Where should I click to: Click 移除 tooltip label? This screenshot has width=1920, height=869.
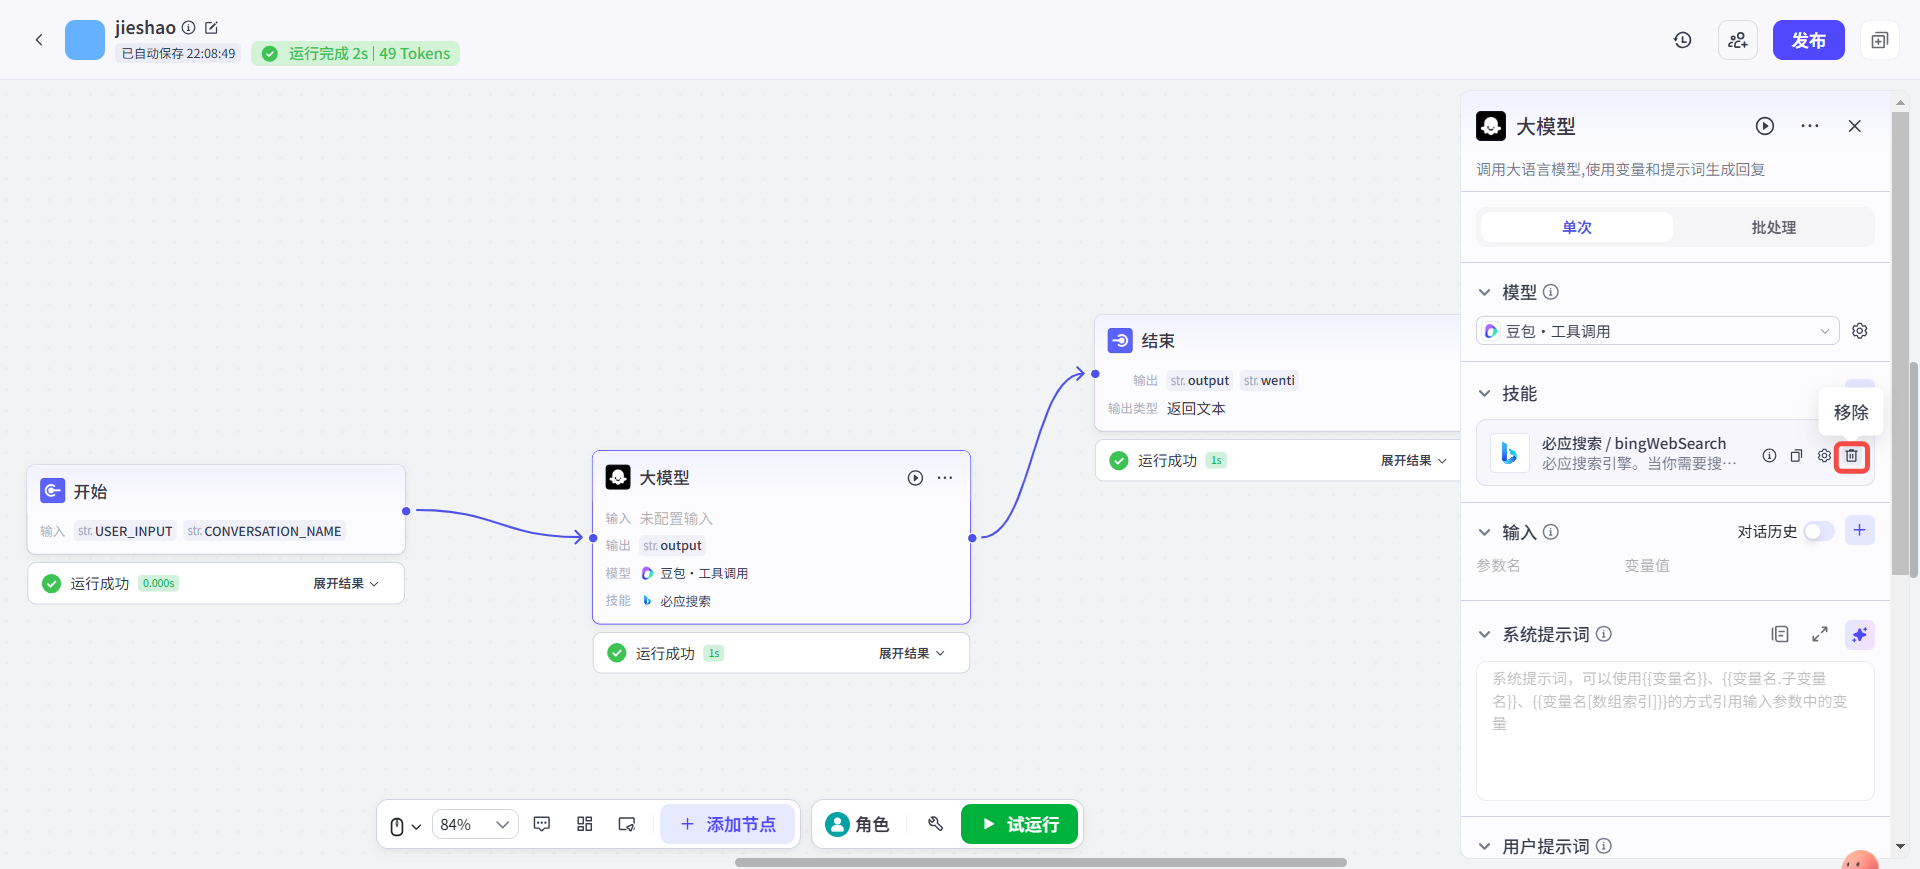point(1851,412)
